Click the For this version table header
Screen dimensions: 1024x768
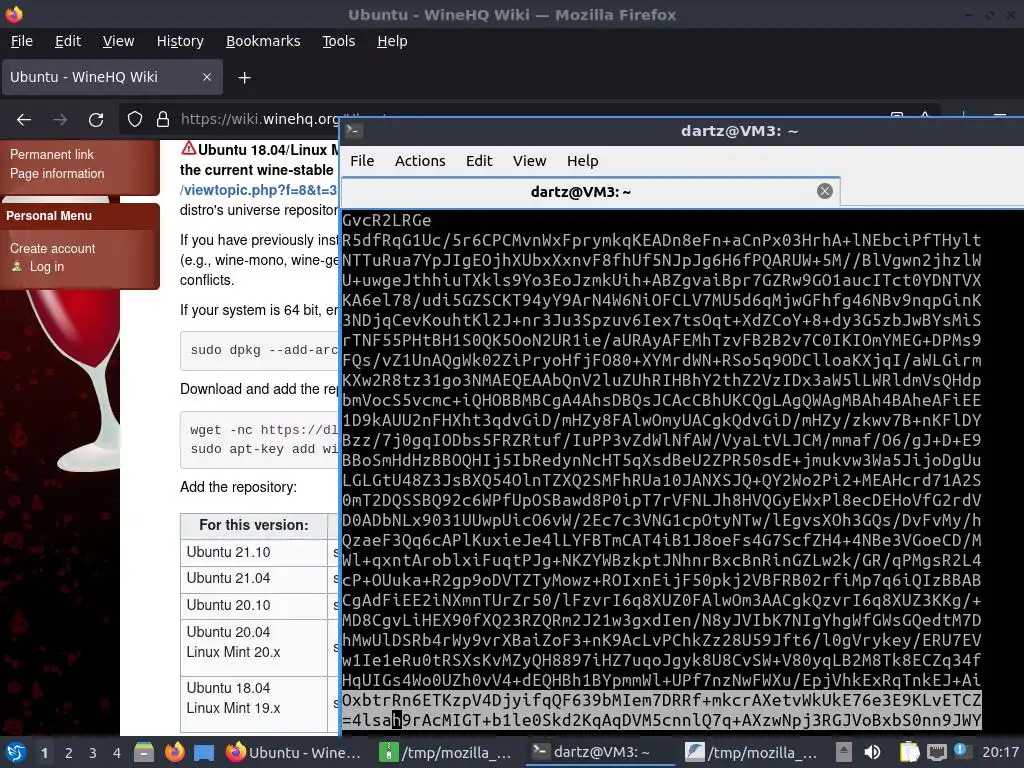253,526
